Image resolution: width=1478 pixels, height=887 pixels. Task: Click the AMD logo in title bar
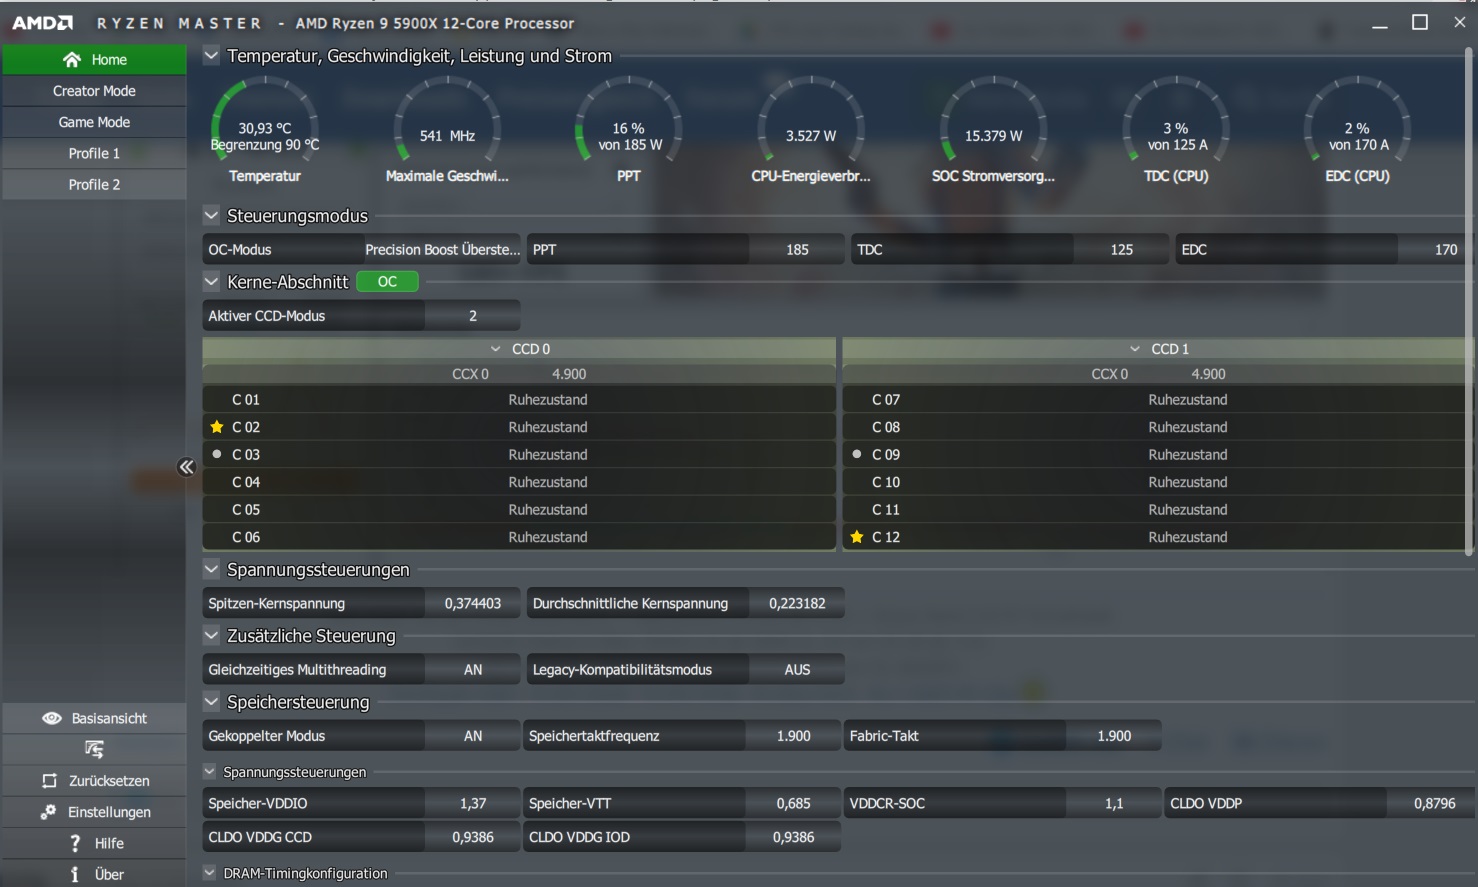coord(42,22)
